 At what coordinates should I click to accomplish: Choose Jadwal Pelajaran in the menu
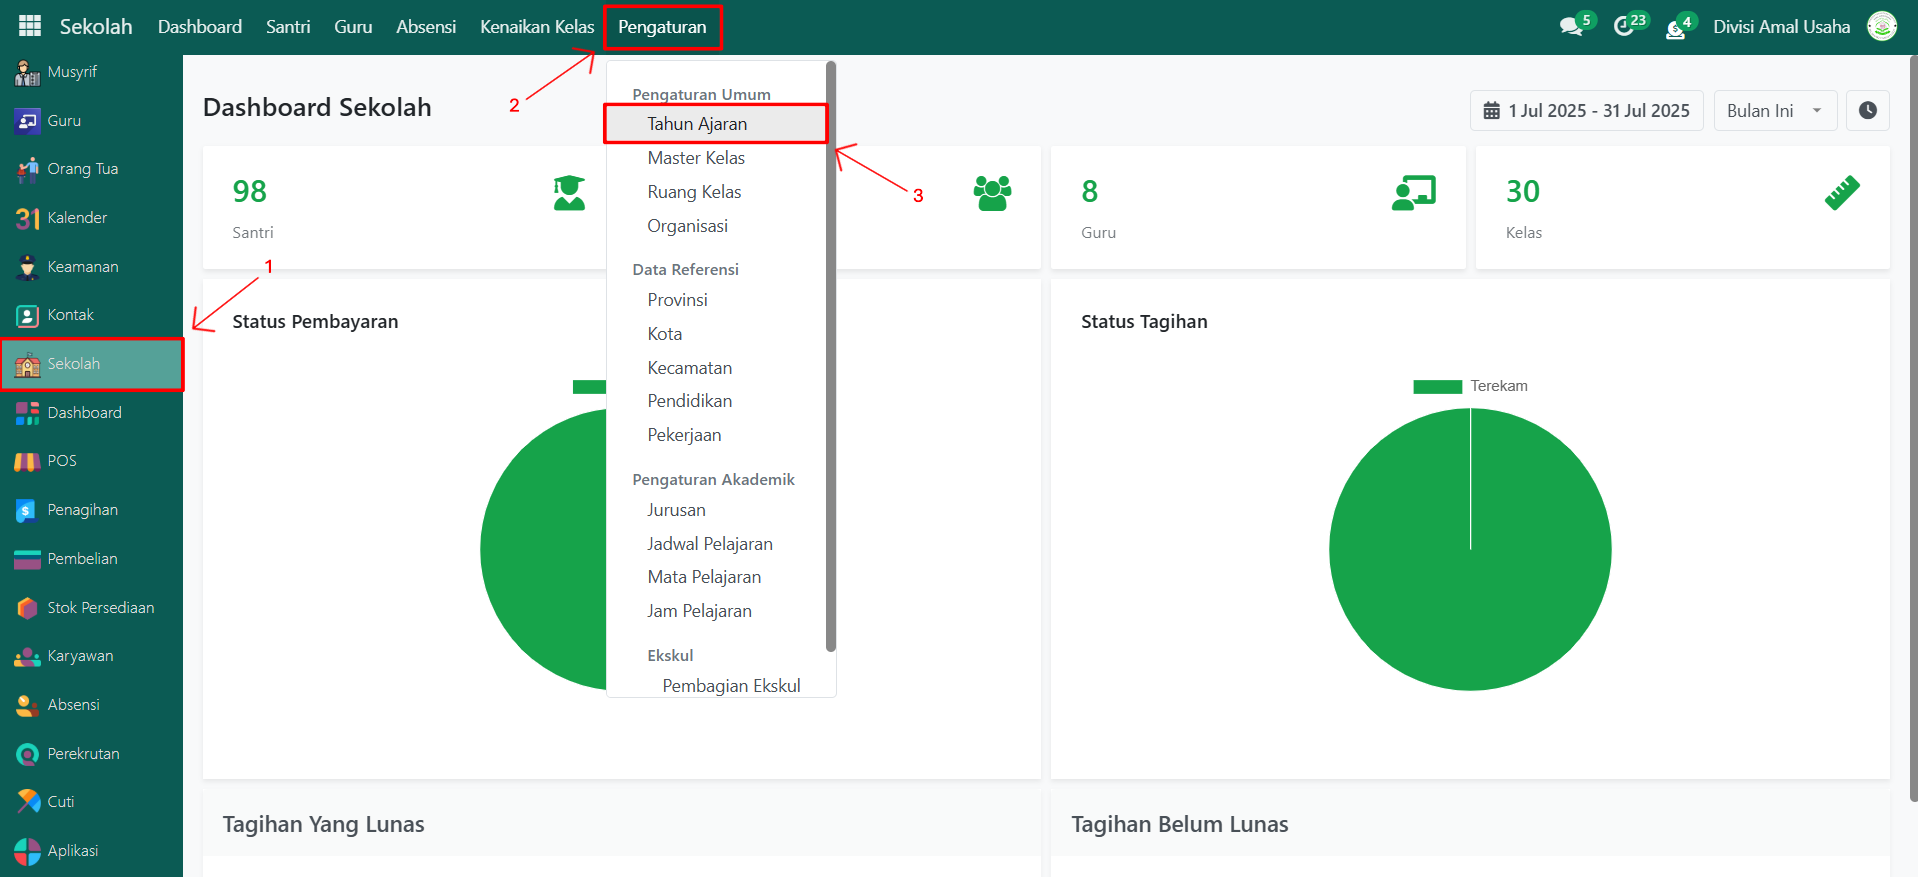709,544
